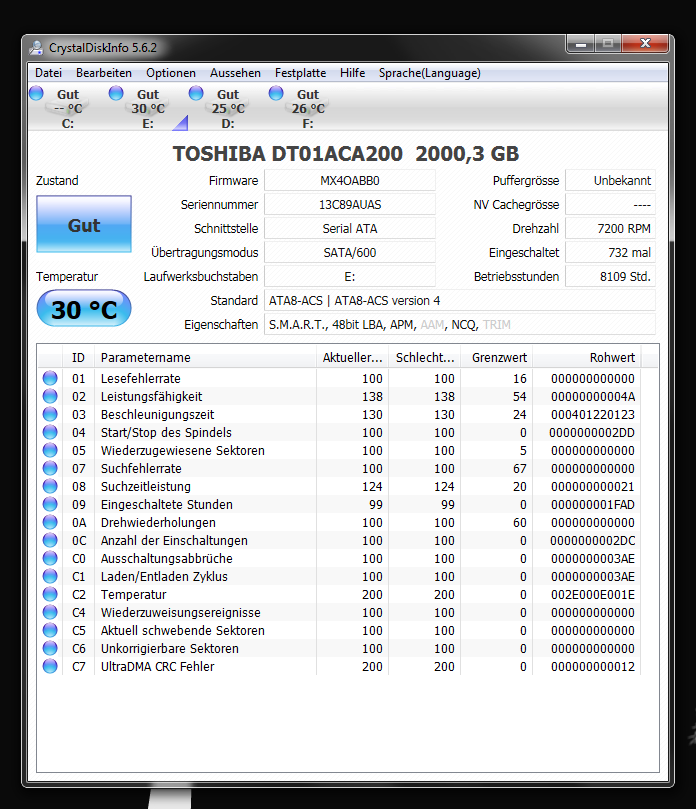Screen dimensions: 697x809
Task: Click the status orb for Drehwiederholungen row
Action: tap(50, 523)
